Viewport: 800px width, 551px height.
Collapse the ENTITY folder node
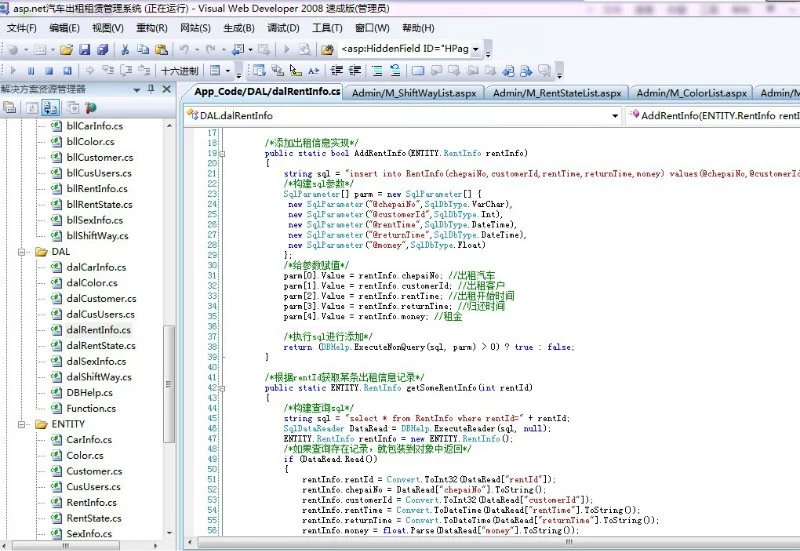(x=21, y=424)
